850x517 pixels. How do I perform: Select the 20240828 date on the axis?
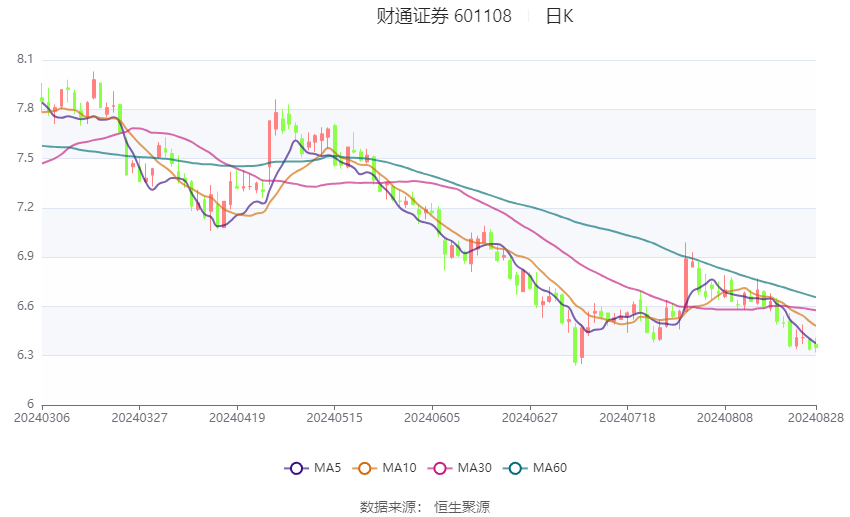click(816, 417)
